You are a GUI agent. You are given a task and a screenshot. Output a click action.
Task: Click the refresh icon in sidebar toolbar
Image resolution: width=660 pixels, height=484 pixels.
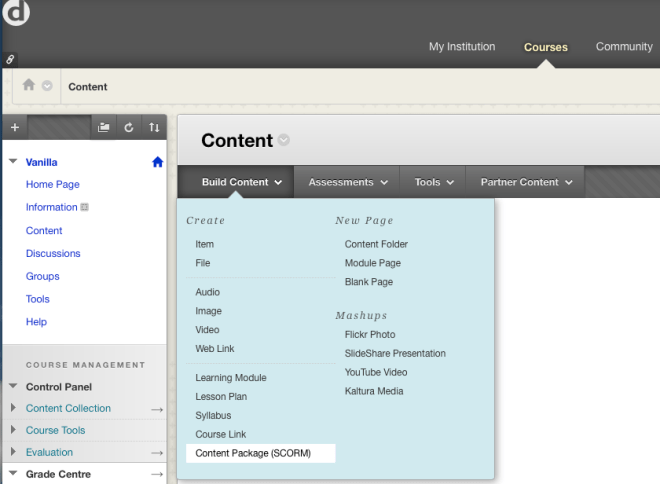coord(129,127)
